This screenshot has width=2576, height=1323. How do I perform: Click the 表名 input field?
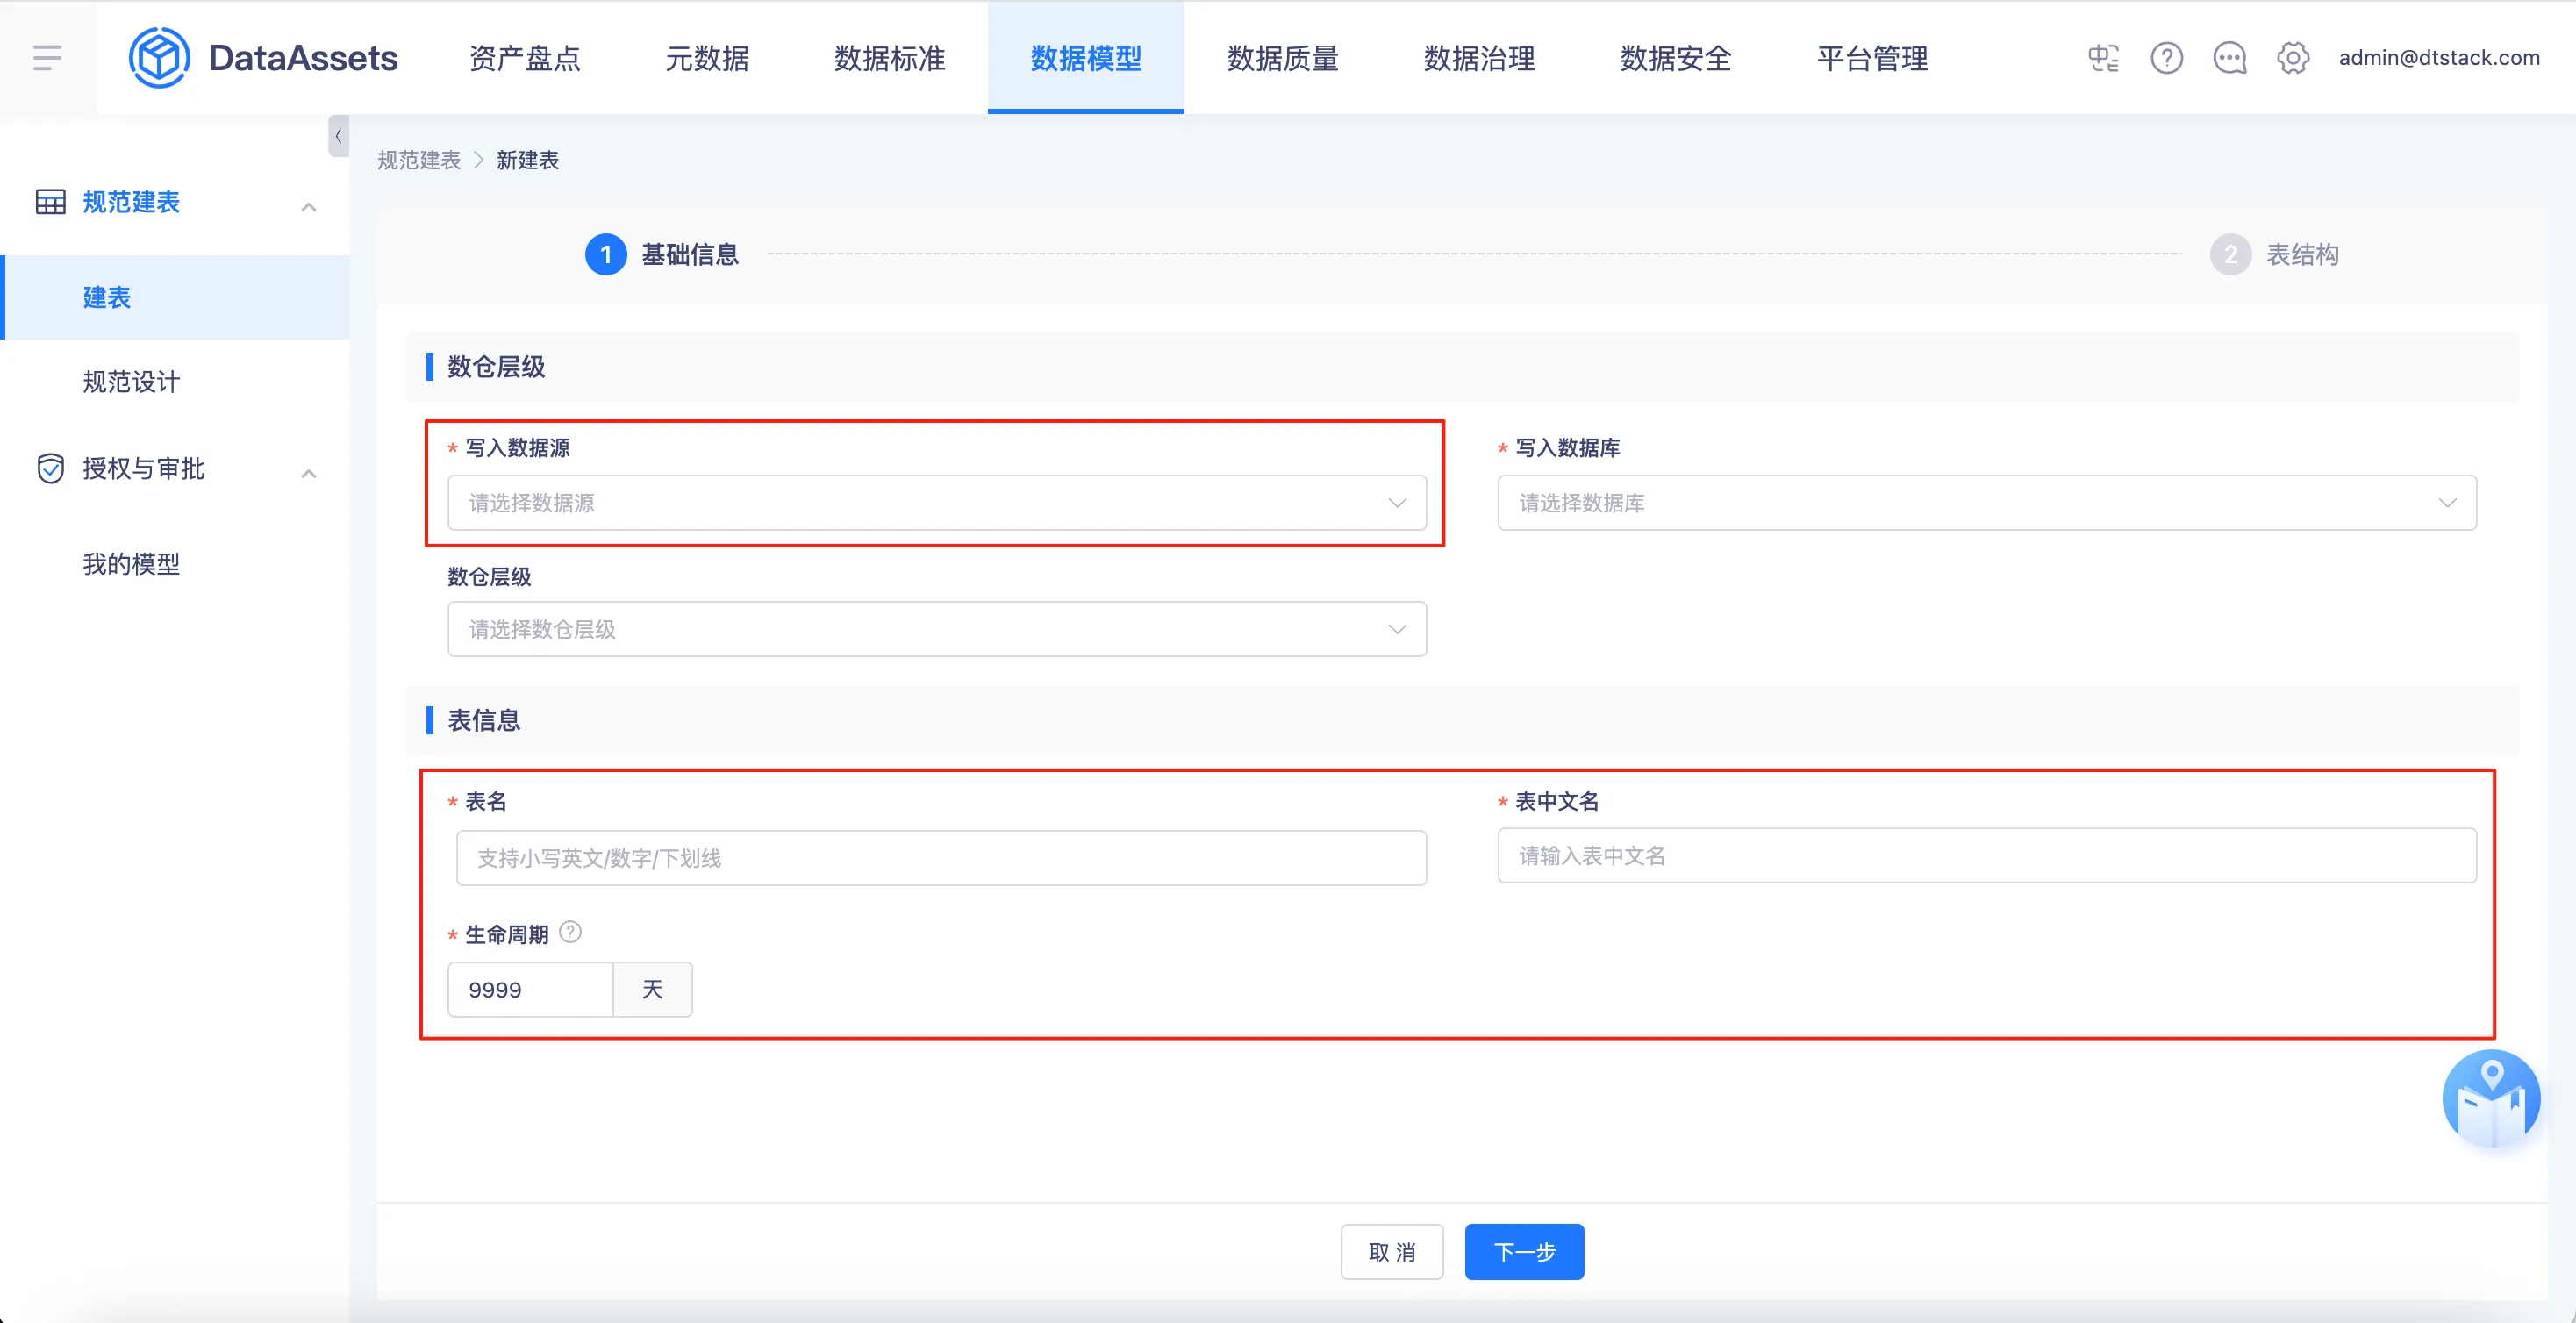pyautogui.click(x=940, y=858)
